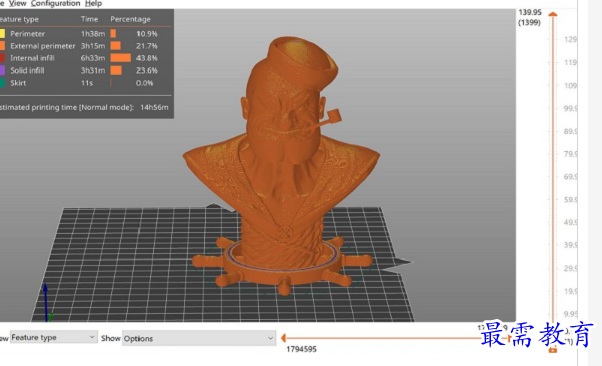The image size is (602, 366).
Task: Click the 1h38m Perimeter time
Action: click(x=93, y=34)
